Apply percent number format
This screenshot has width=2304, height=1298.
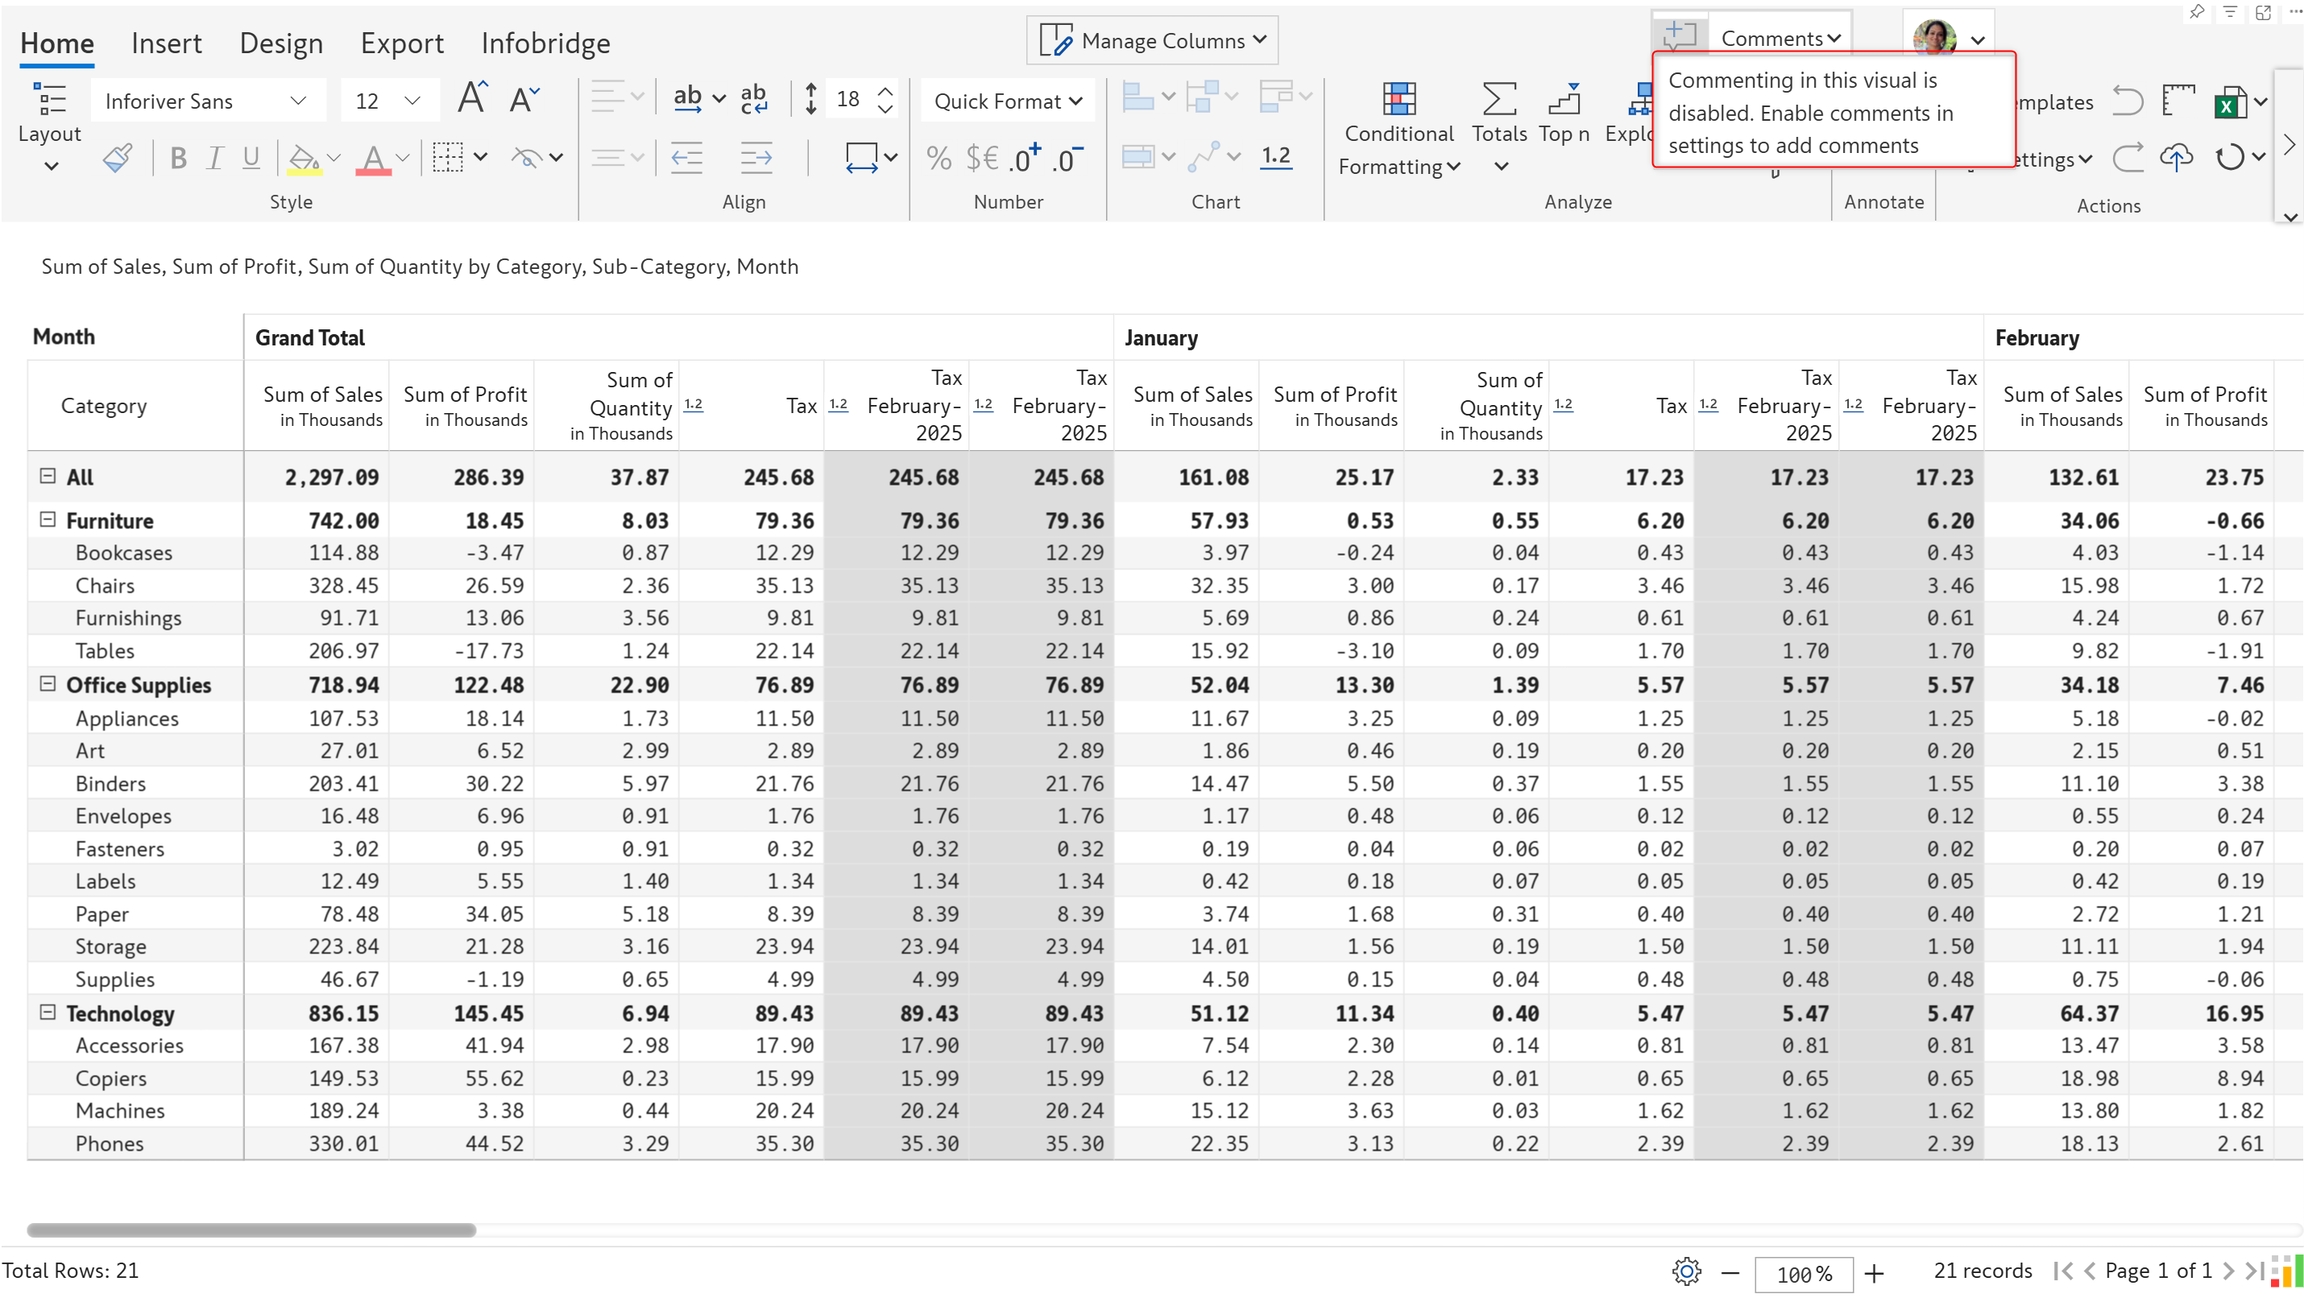(x=938, y=158)
